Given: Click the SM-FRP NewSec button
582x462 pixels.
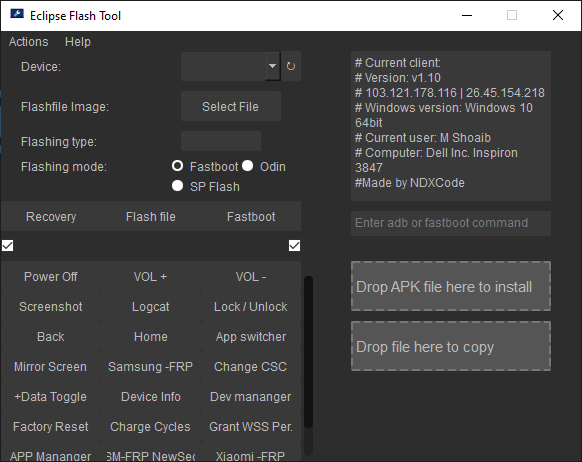Looking at the screenshot, I should [151, 452].
